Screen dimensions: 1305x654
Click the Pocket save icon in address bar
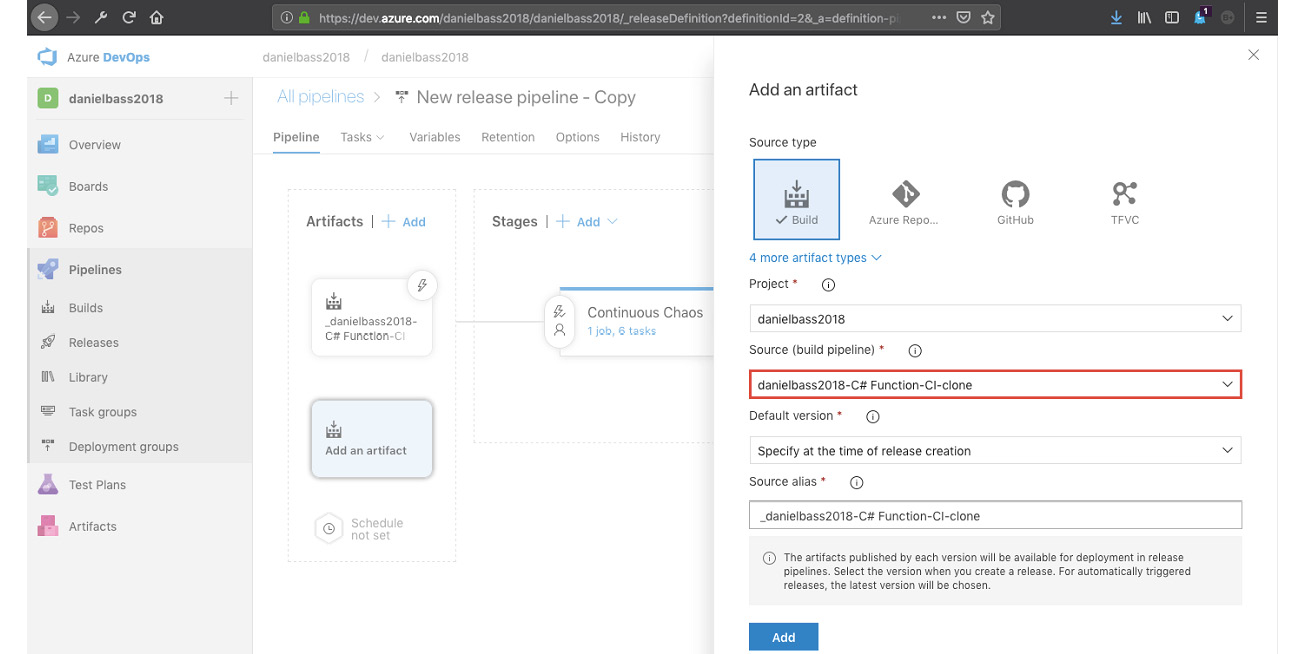[963, 17]
